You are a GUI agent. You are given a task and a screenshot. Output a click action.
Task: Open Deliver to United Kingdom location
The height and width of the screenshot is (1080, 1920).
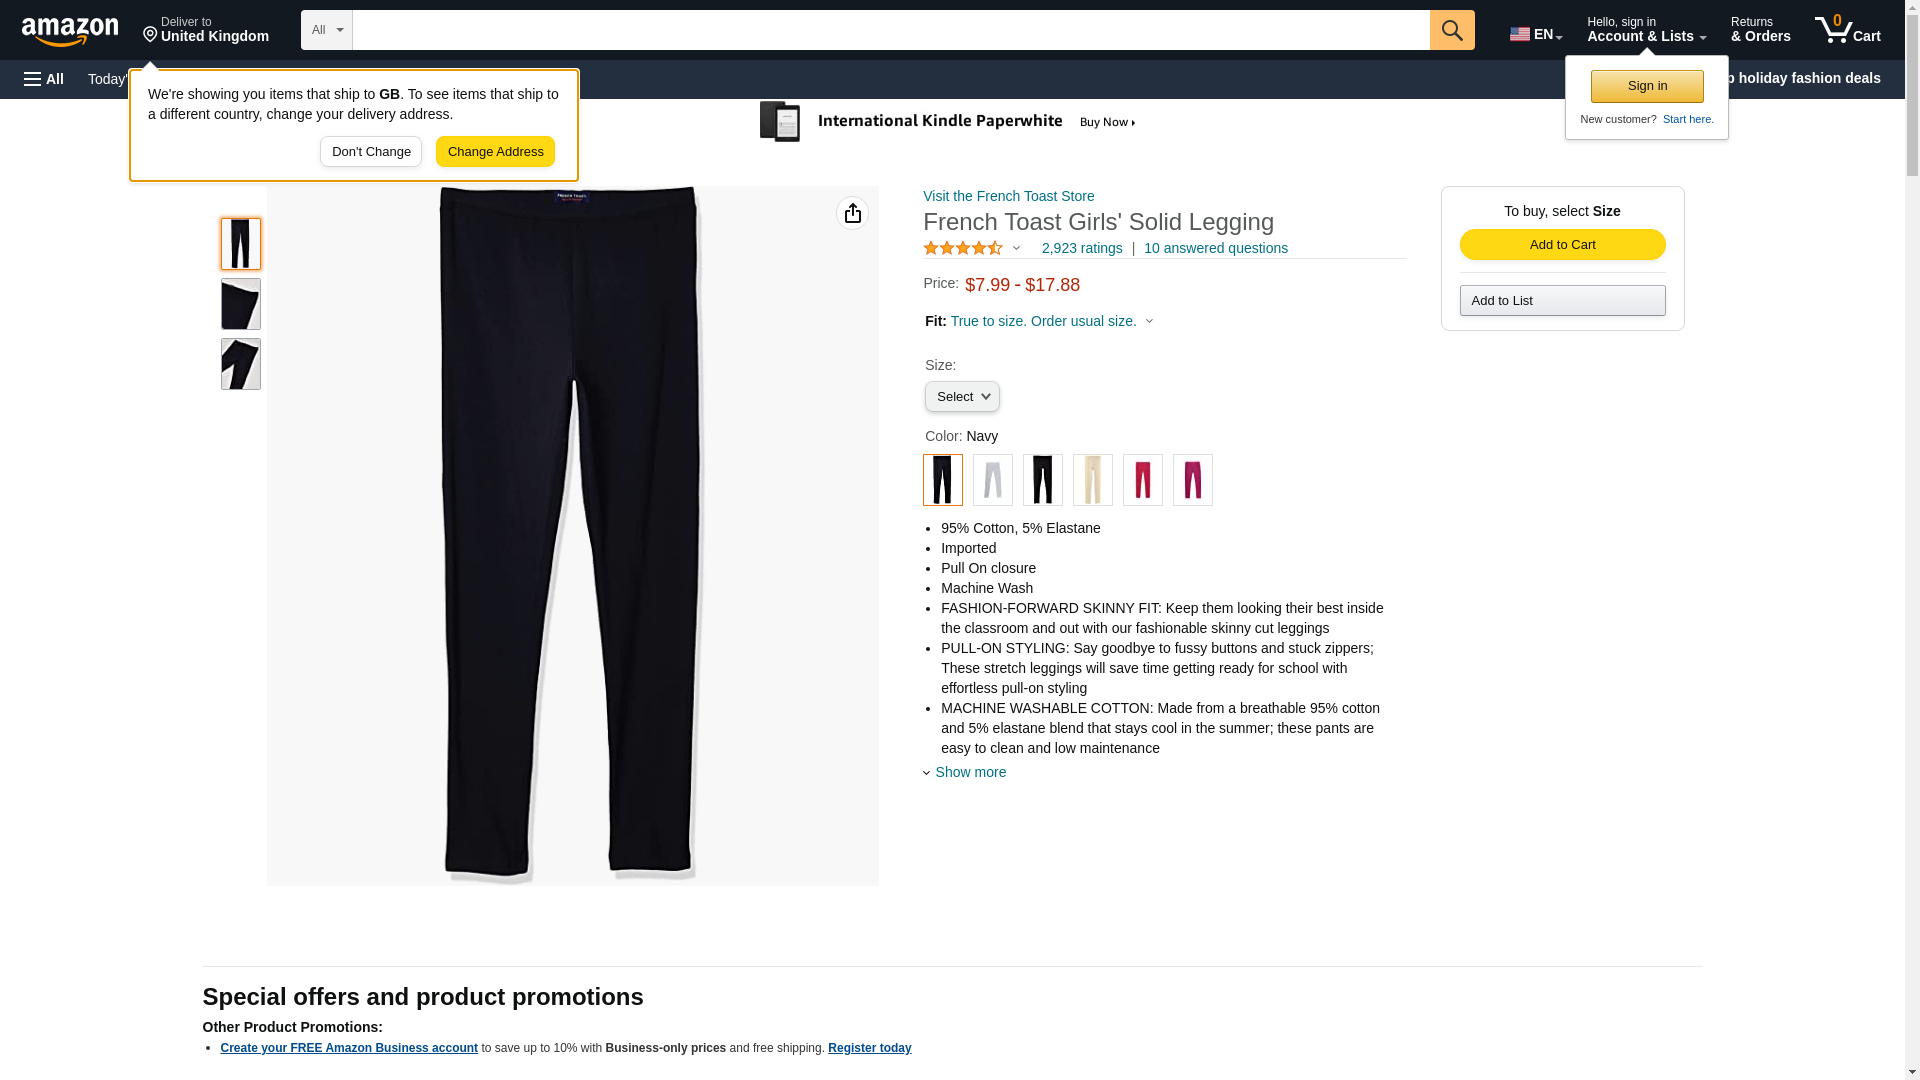tap(206, 30)
